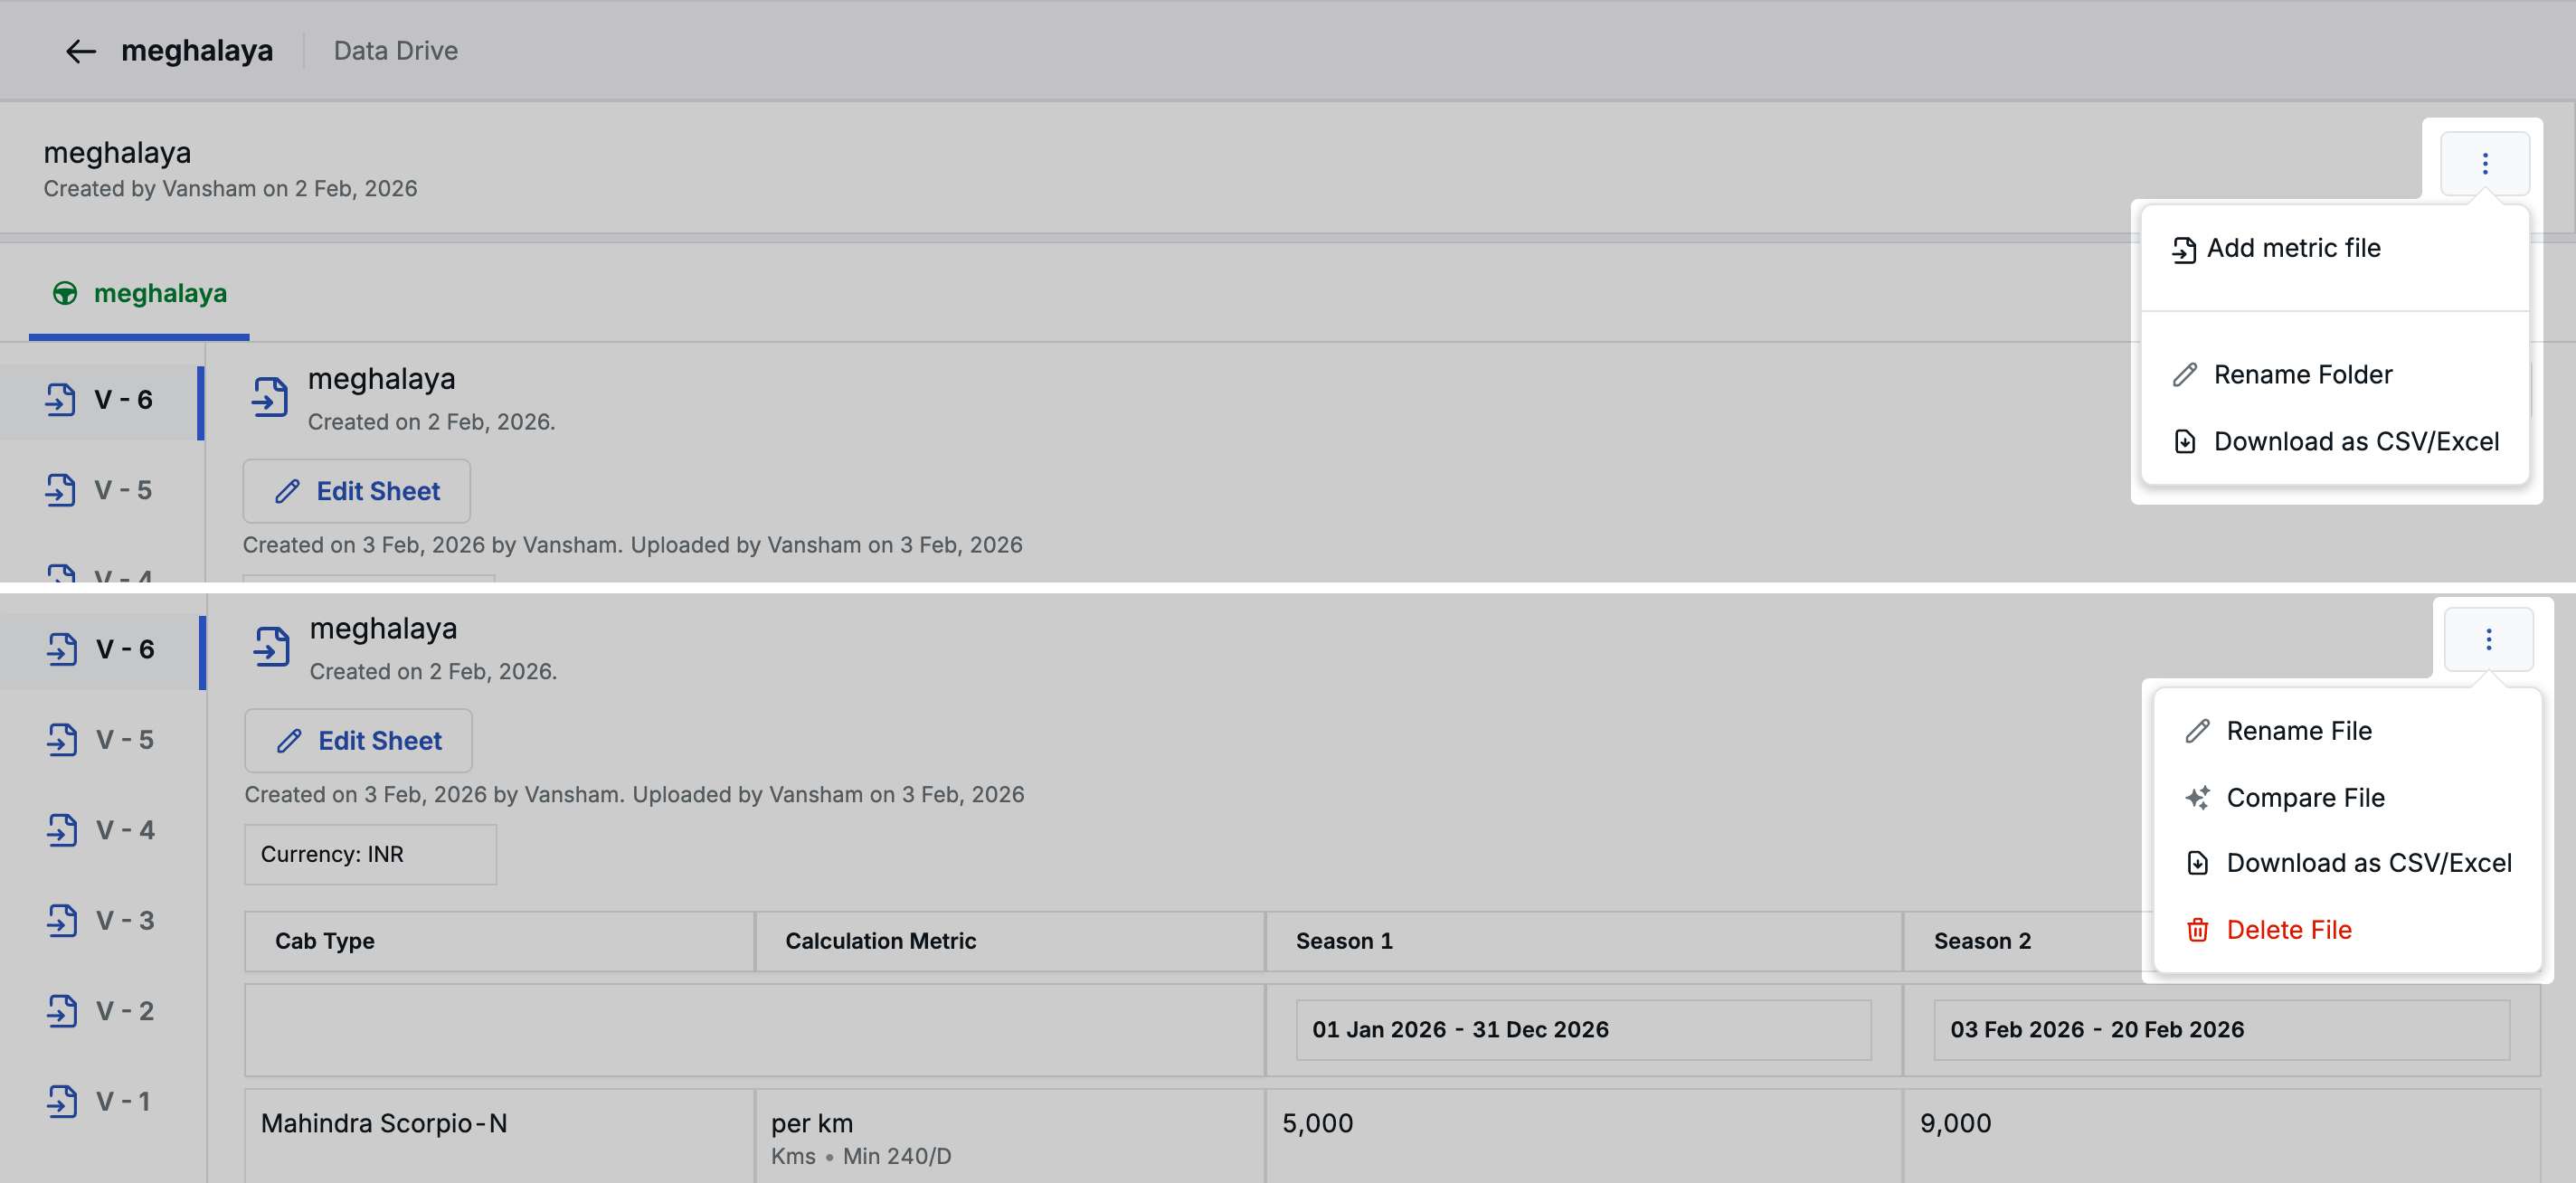
Task: Click Delete File option
Action: (2288, 930)
